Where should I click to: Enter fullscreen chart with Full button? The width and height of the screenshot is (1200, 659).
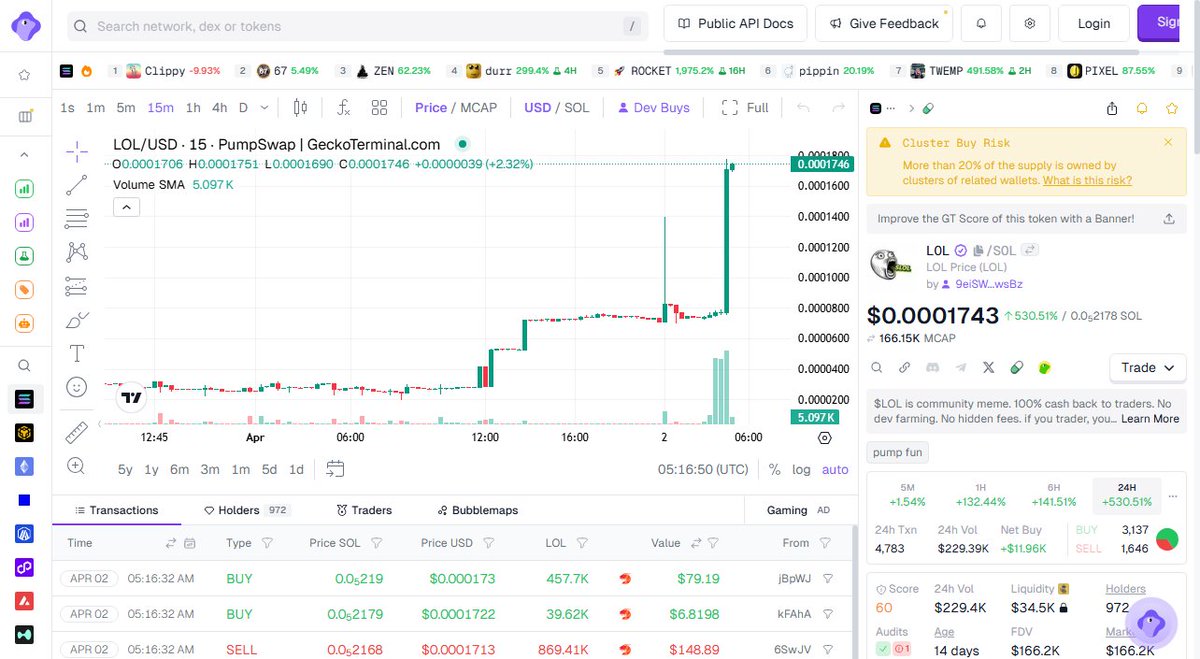click(746, 107)
